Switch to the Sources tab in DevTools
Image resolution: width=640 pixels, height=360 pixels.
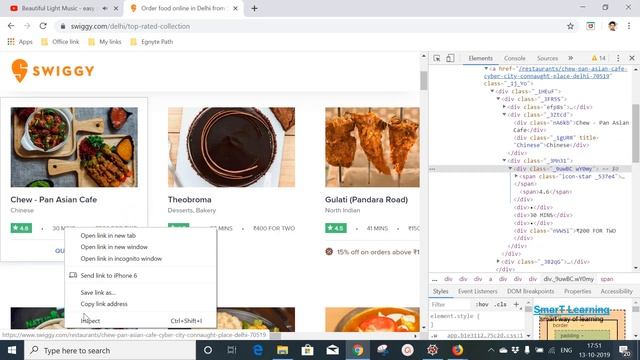tap(547, 58)
